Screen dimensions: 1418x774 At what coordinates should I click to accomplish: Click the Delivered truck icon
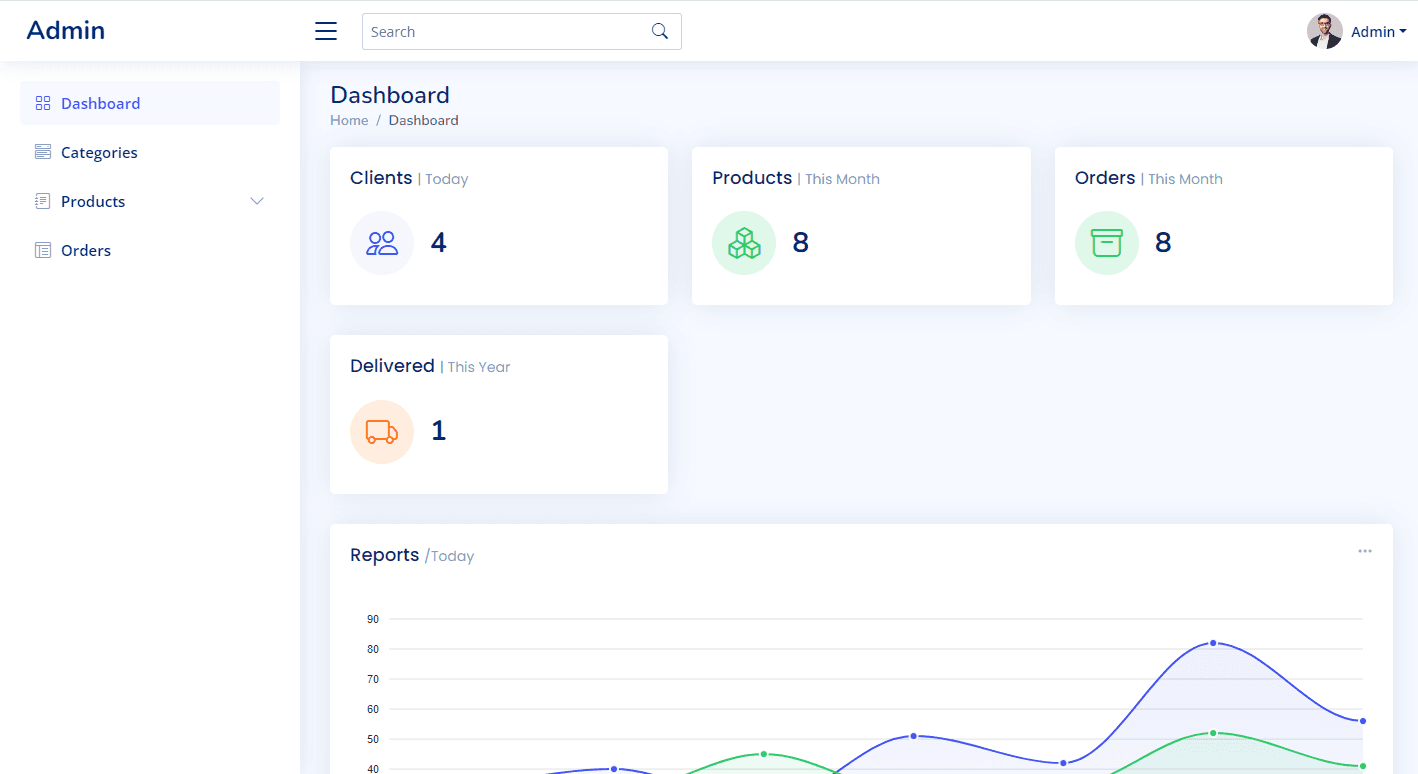click(382, 432)
